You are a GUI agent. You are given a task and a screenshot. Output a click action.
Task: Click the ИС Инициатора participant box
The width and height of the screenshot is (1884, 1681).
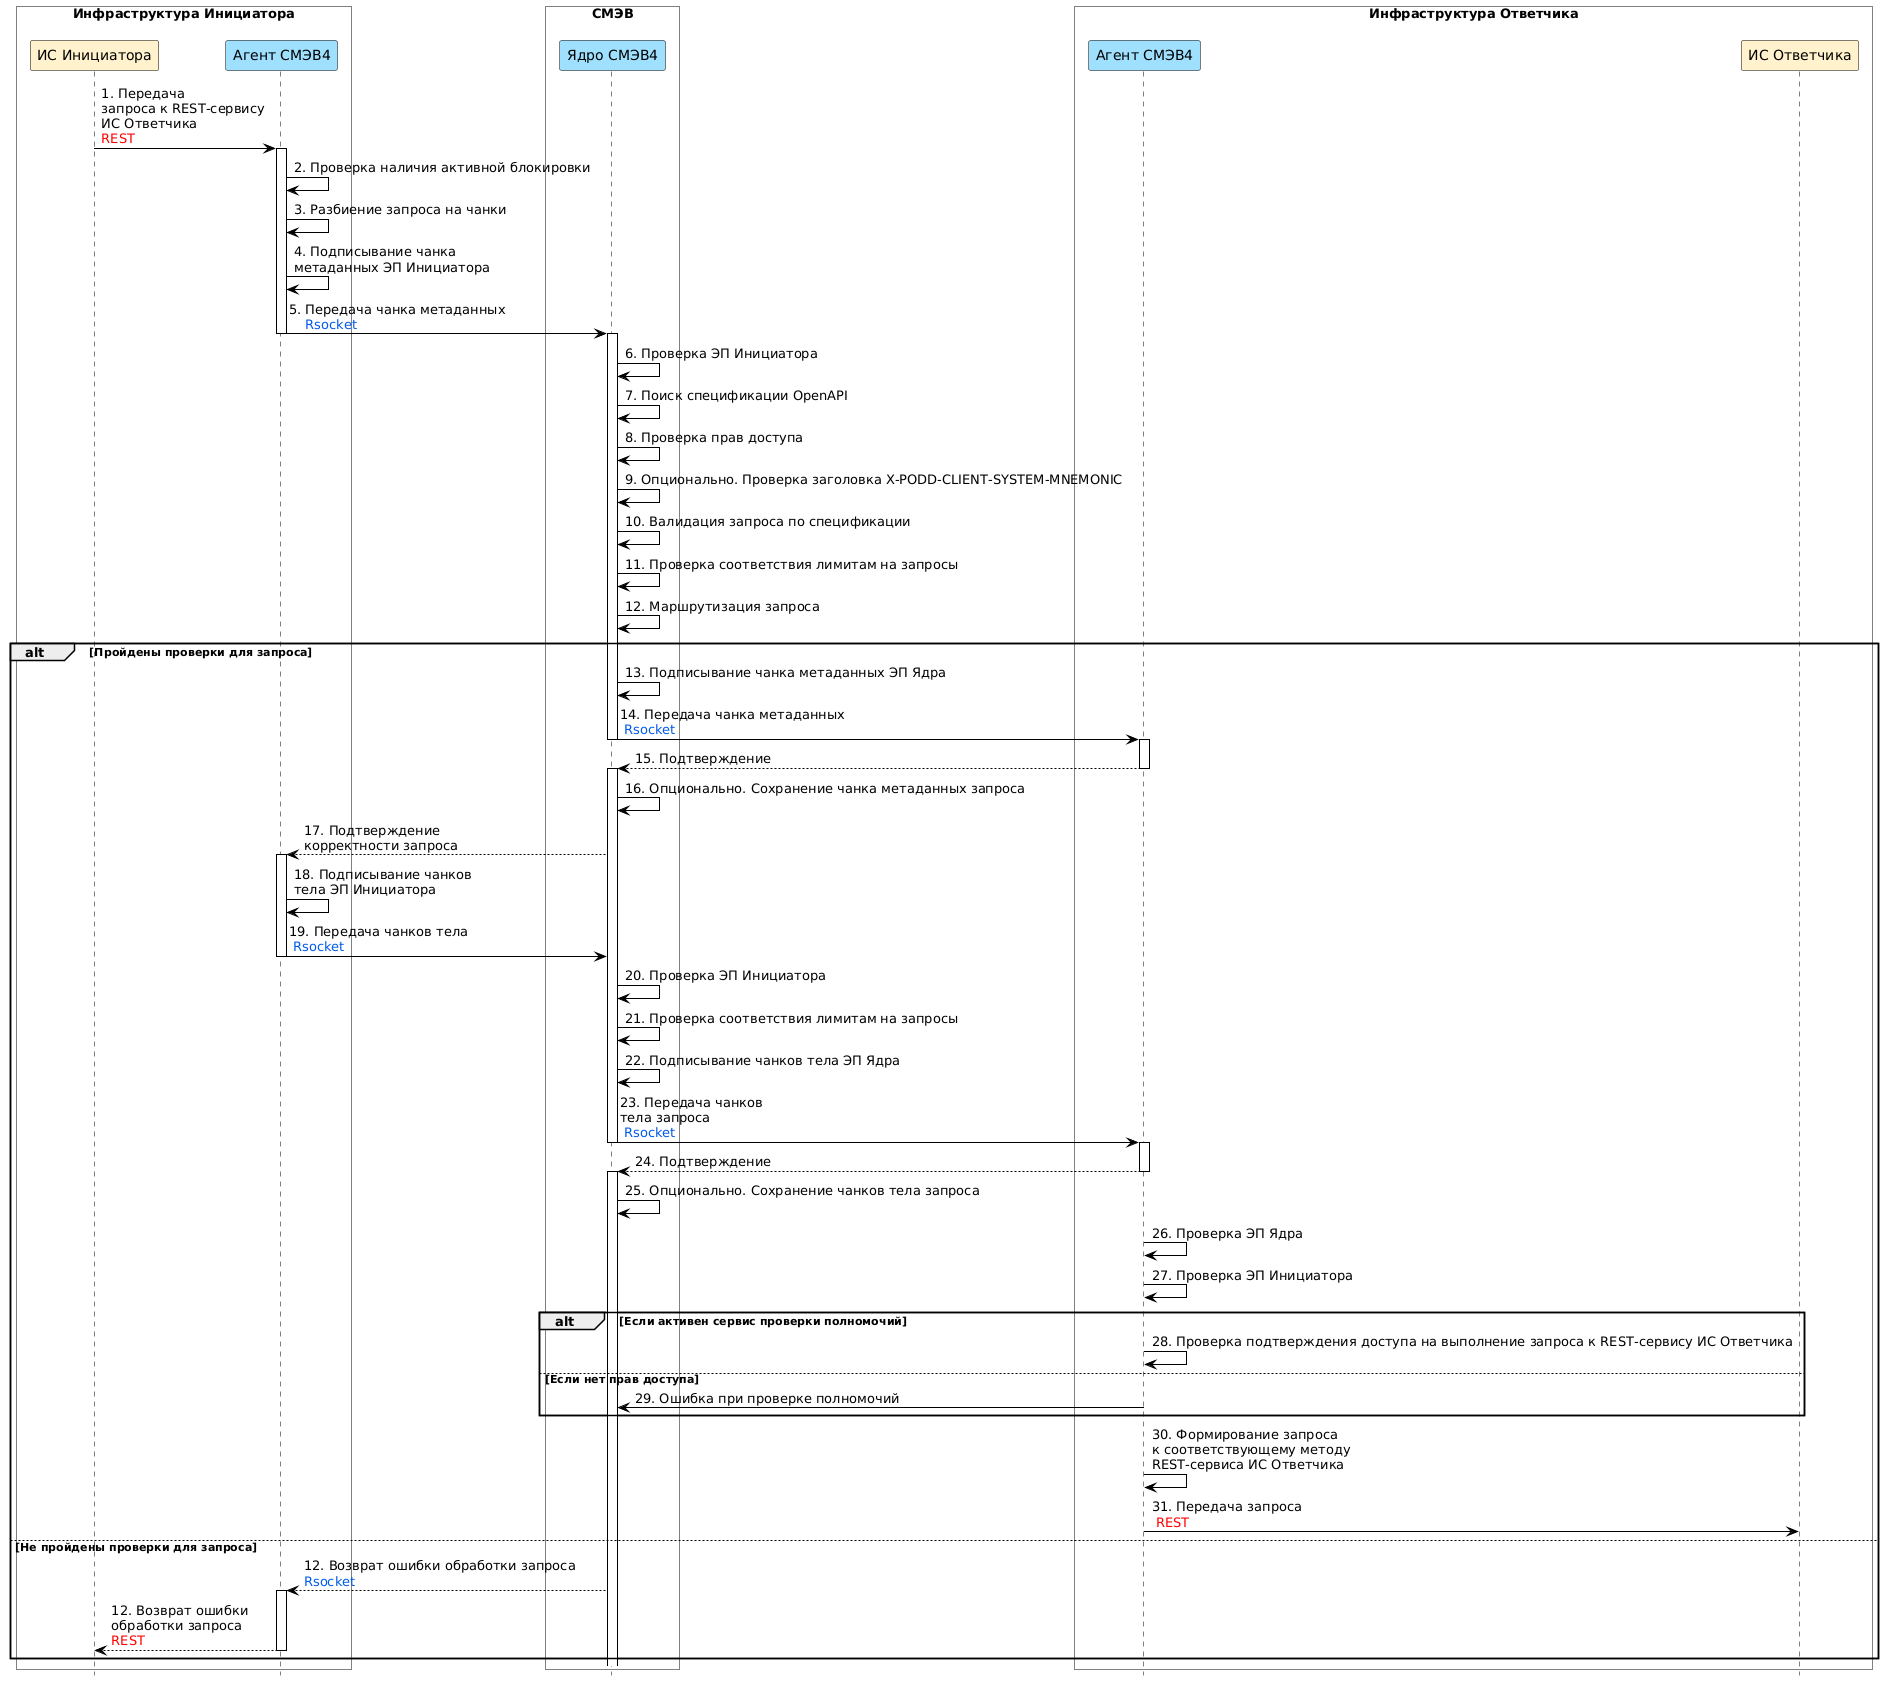point(94,55)
